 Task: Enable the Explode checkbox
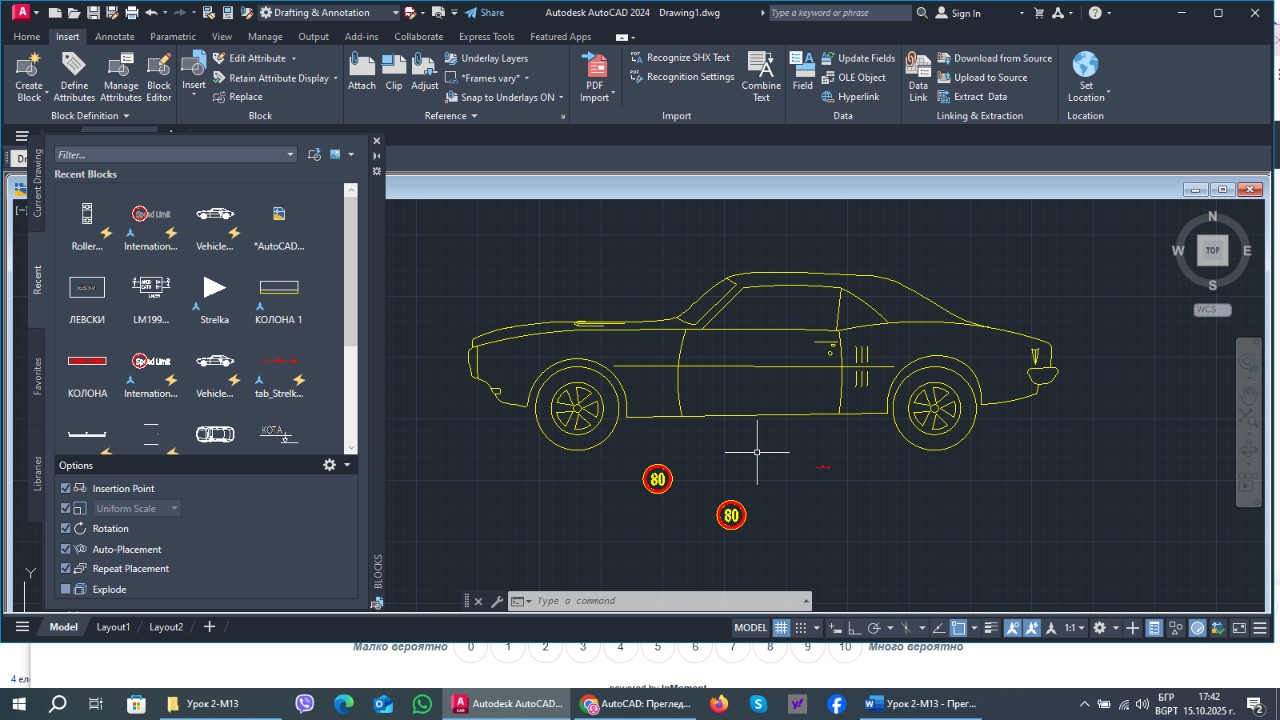pos(66,590)
